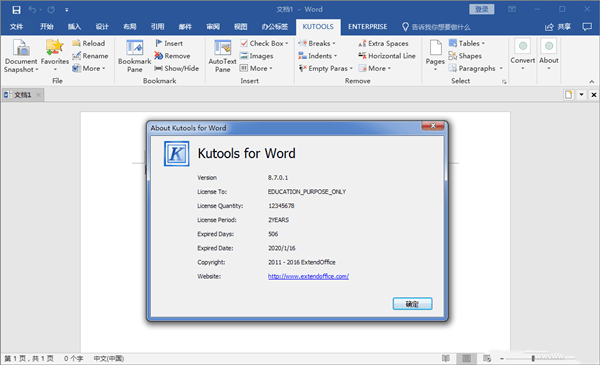600x365 pixels.
Task: Open the About button in ribbon
Action: [x=549, y=54]
